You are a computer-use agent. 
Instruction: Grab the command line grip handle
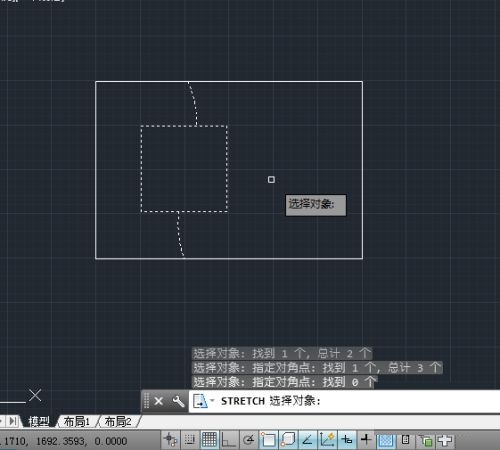coord(146,401)
